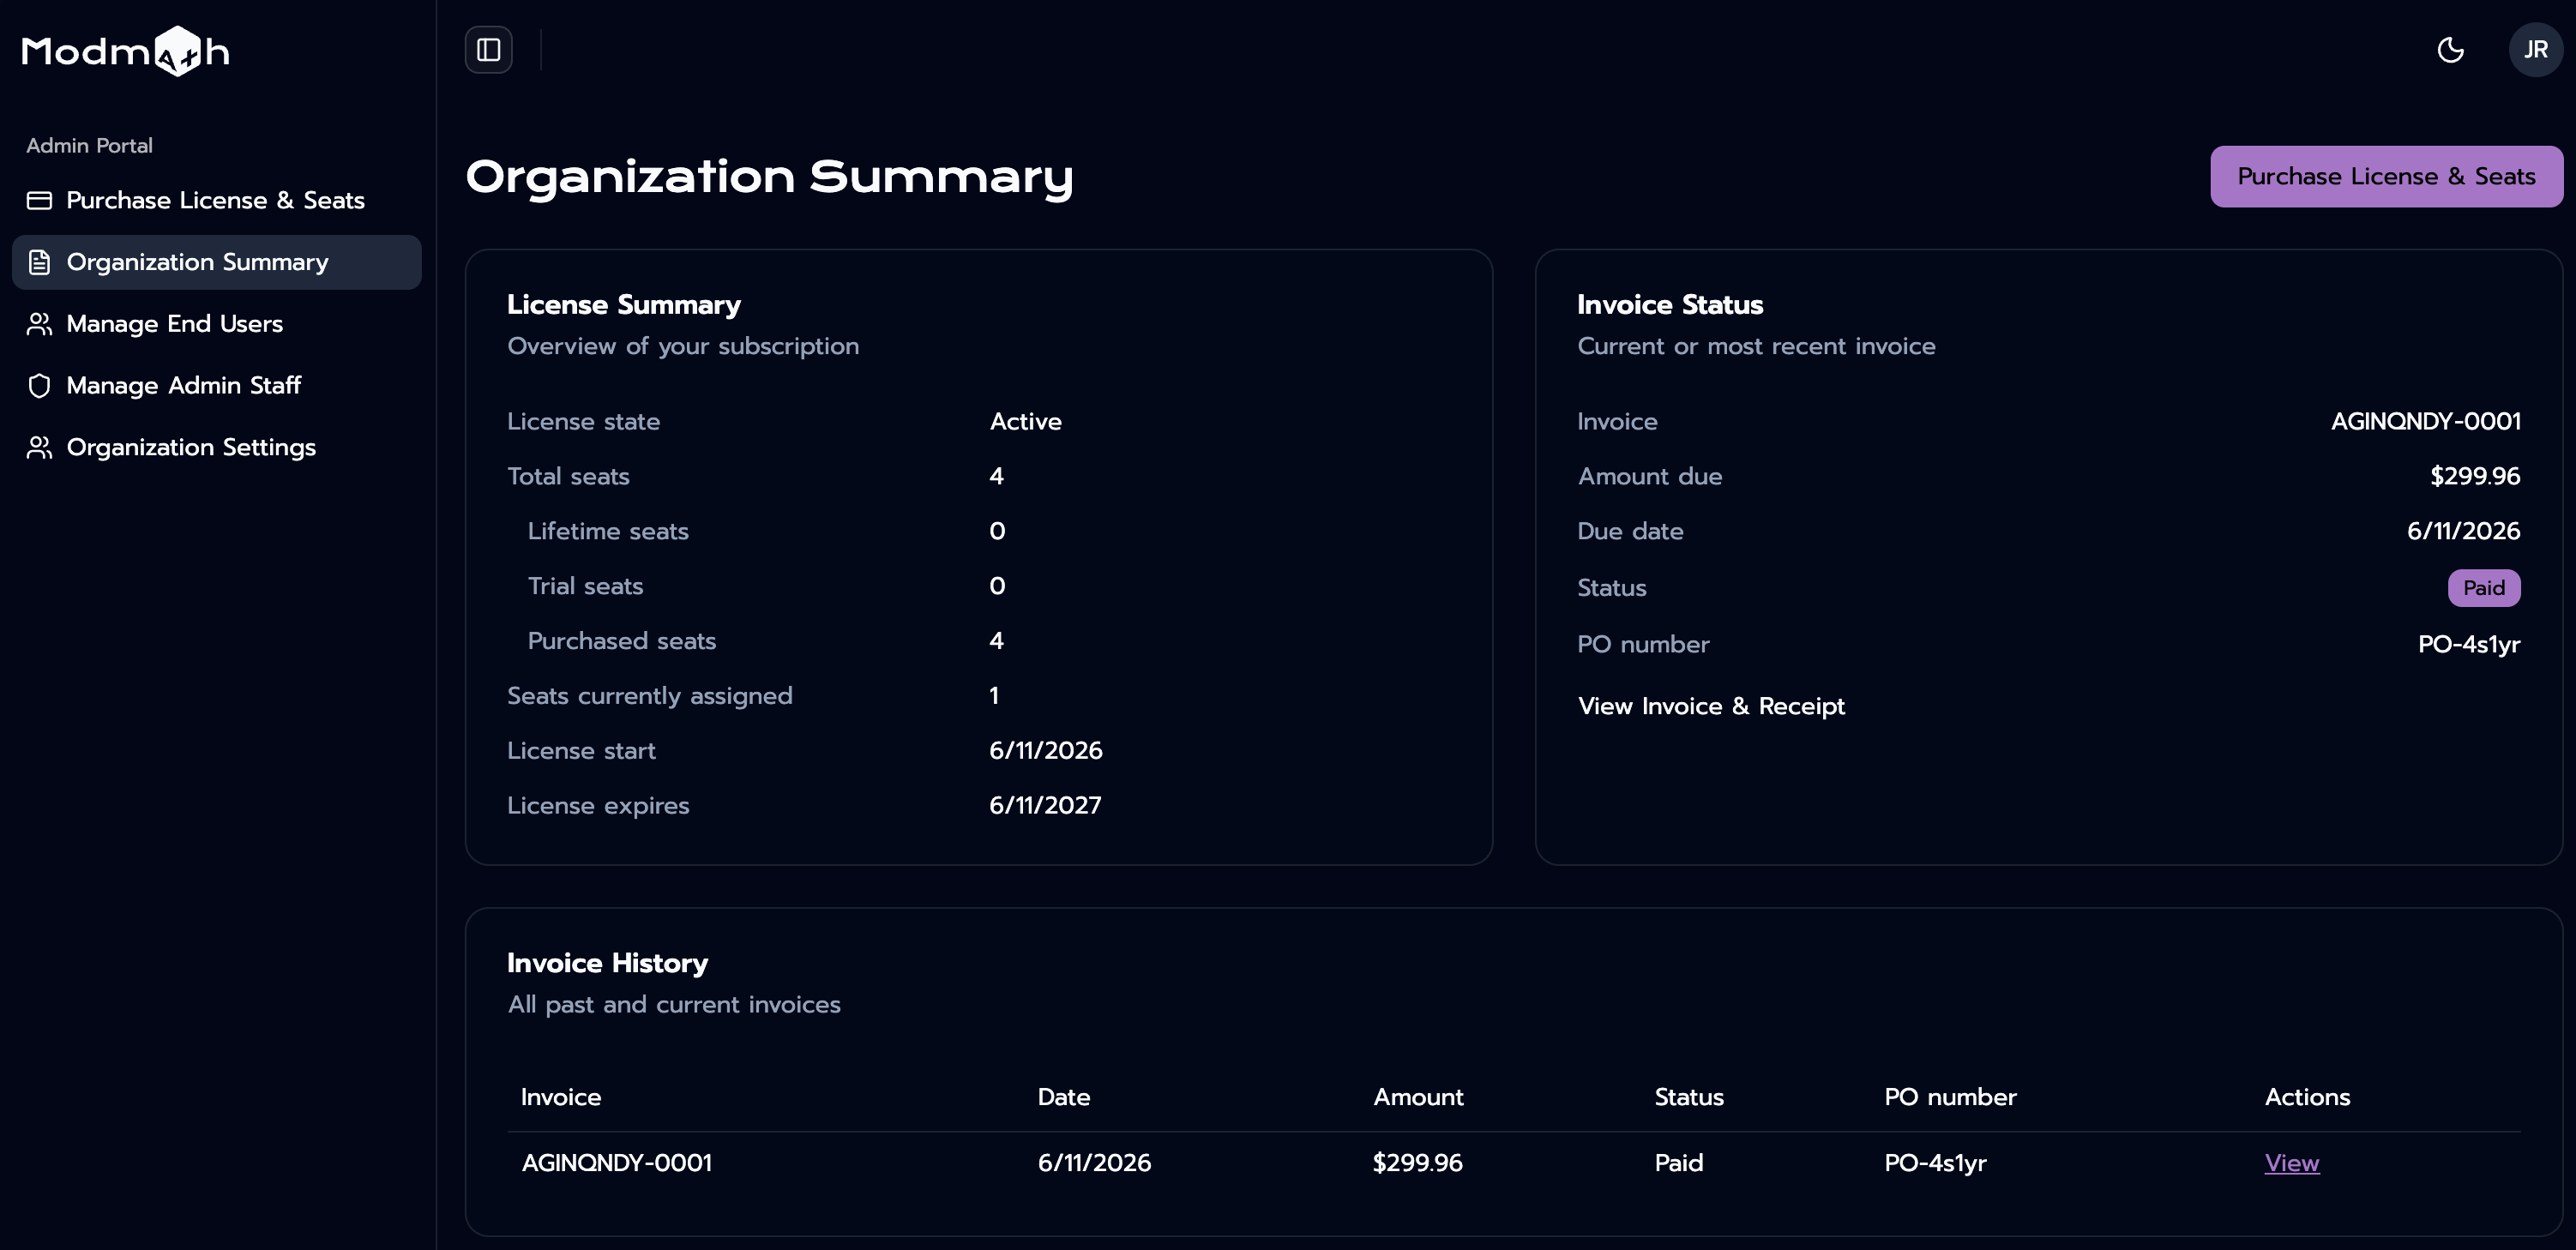Toggle the sidebar panel icon
Screen dimensions: 2576x1250
tap(488, 50)
